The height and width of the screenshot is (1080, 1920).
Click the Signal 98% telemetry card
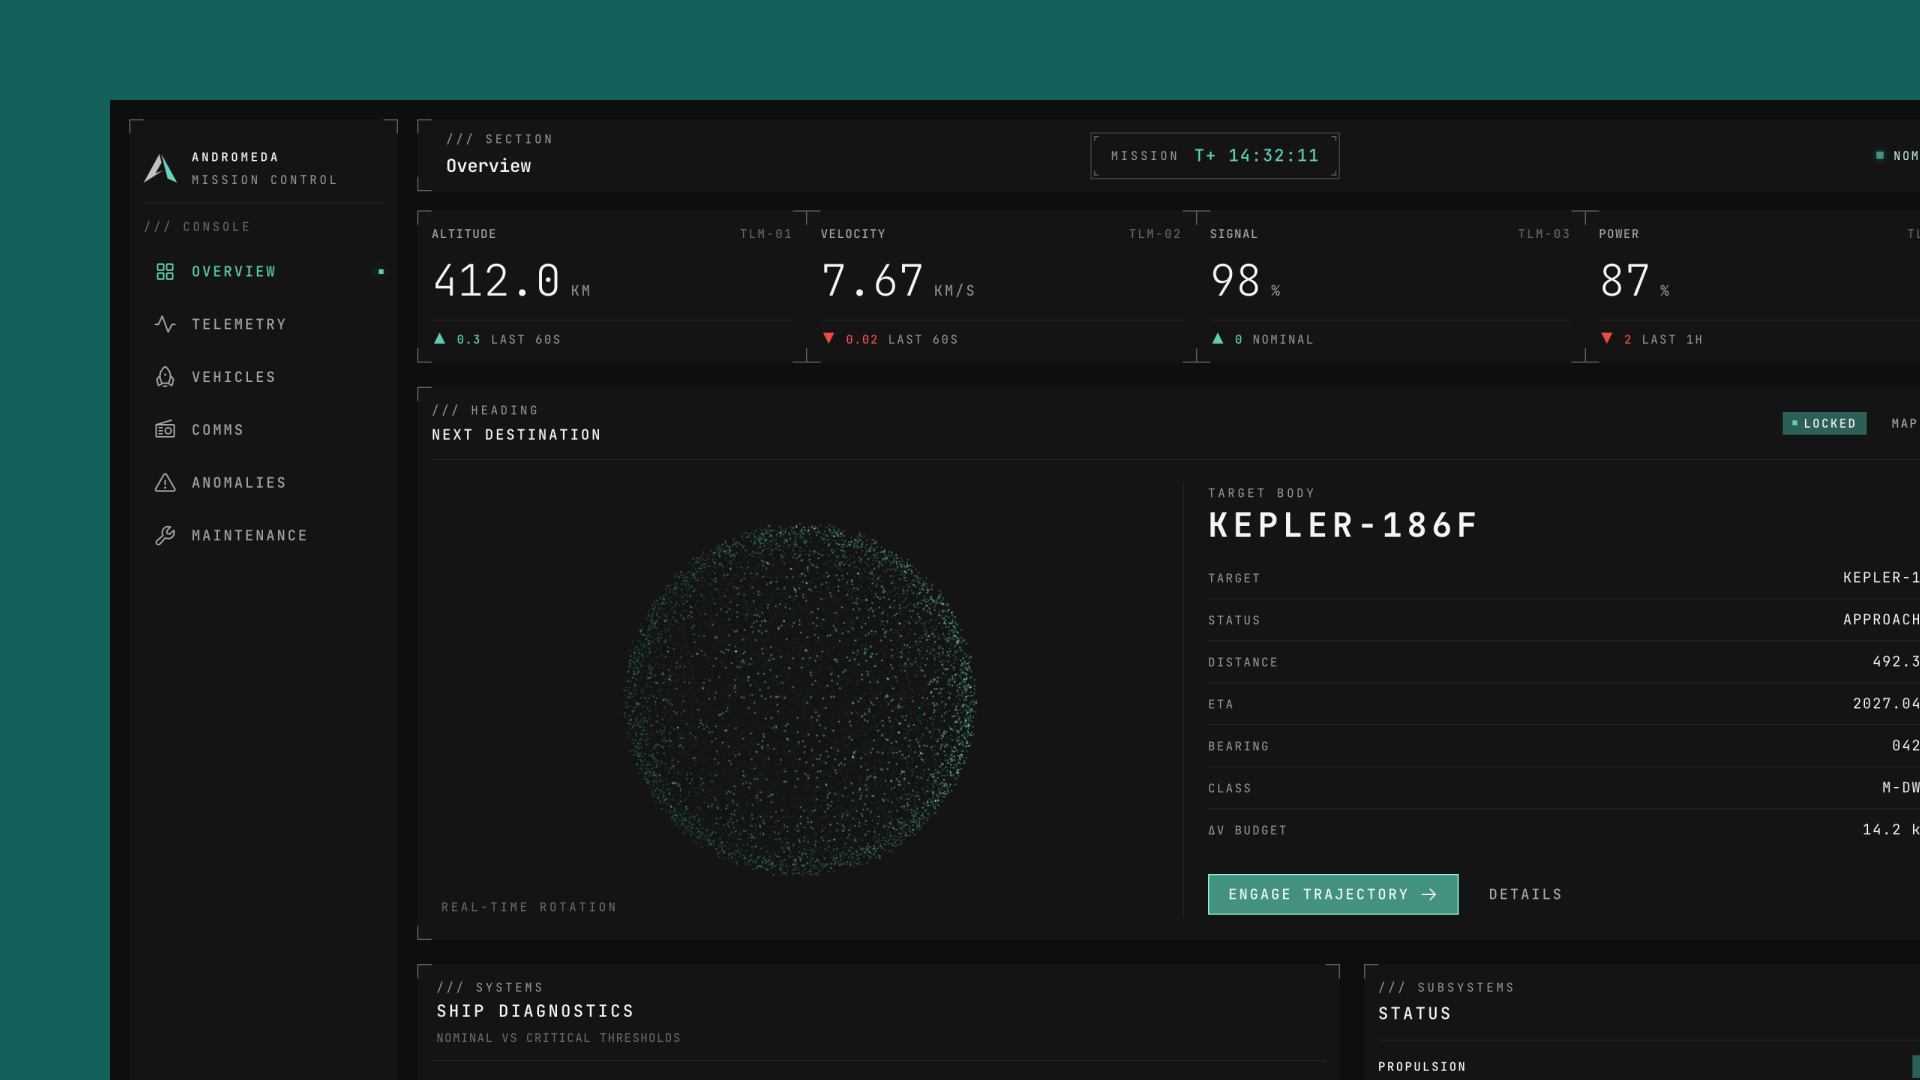tap(1390, 286)
